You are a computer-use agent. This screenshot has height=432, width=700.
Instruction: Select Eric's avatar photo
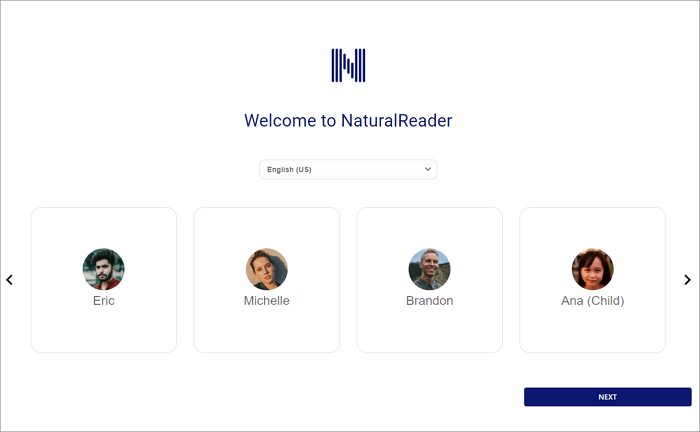[104, 269]
